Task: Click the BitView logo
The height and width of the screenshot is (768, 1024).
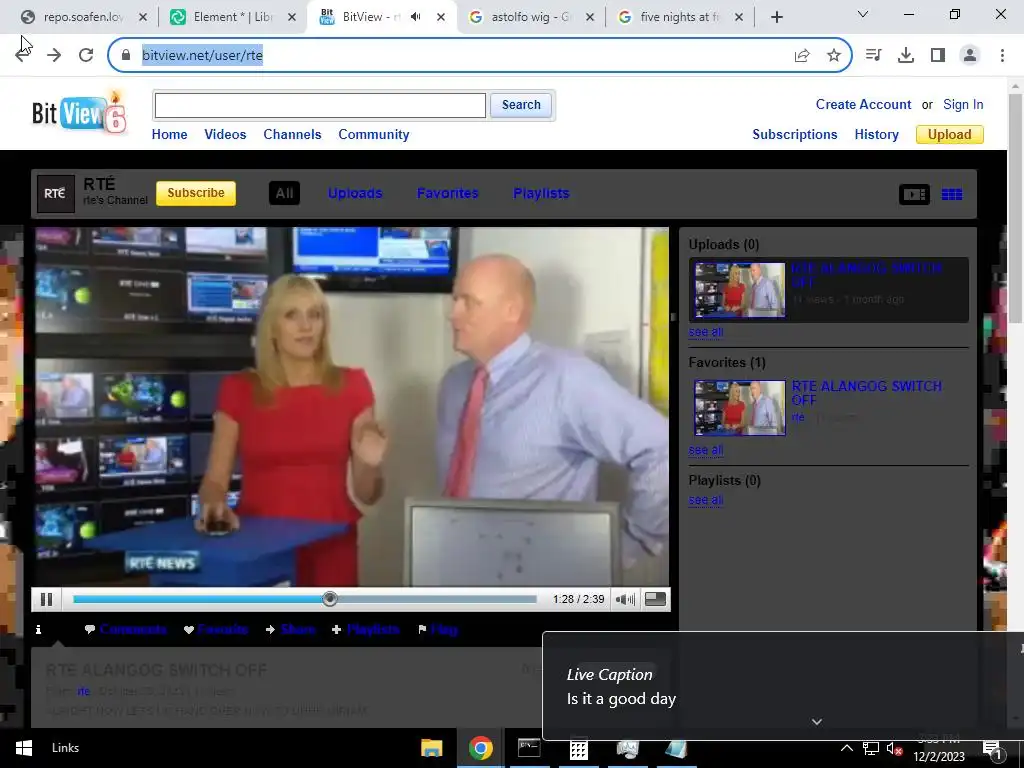Action: pyautogui.click(x=79, y=112)
